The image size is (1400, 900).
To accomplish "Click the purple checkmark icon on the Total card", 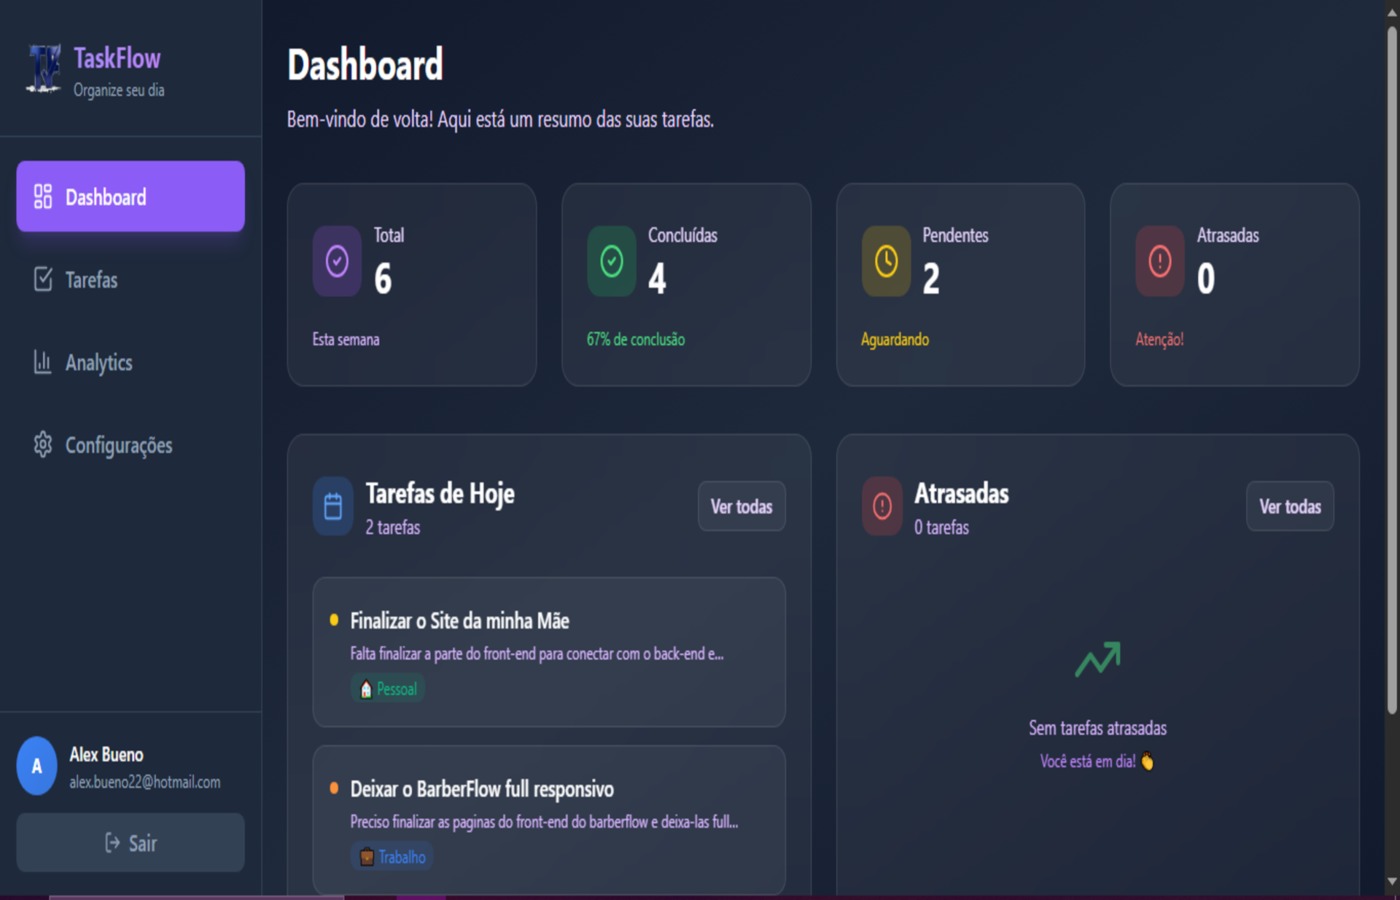I will coord(336,261).
